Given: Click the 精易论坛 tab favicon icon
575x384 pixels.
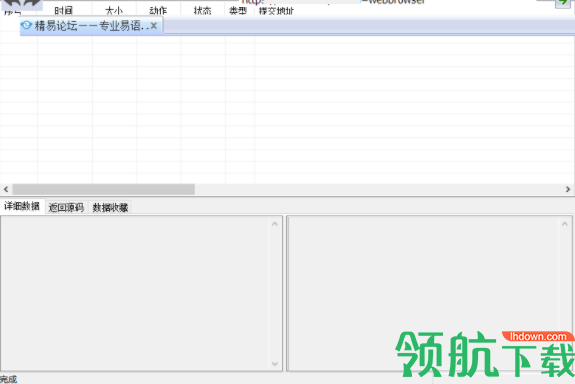Looking at the screenshot, I should [x=26, y=25].
